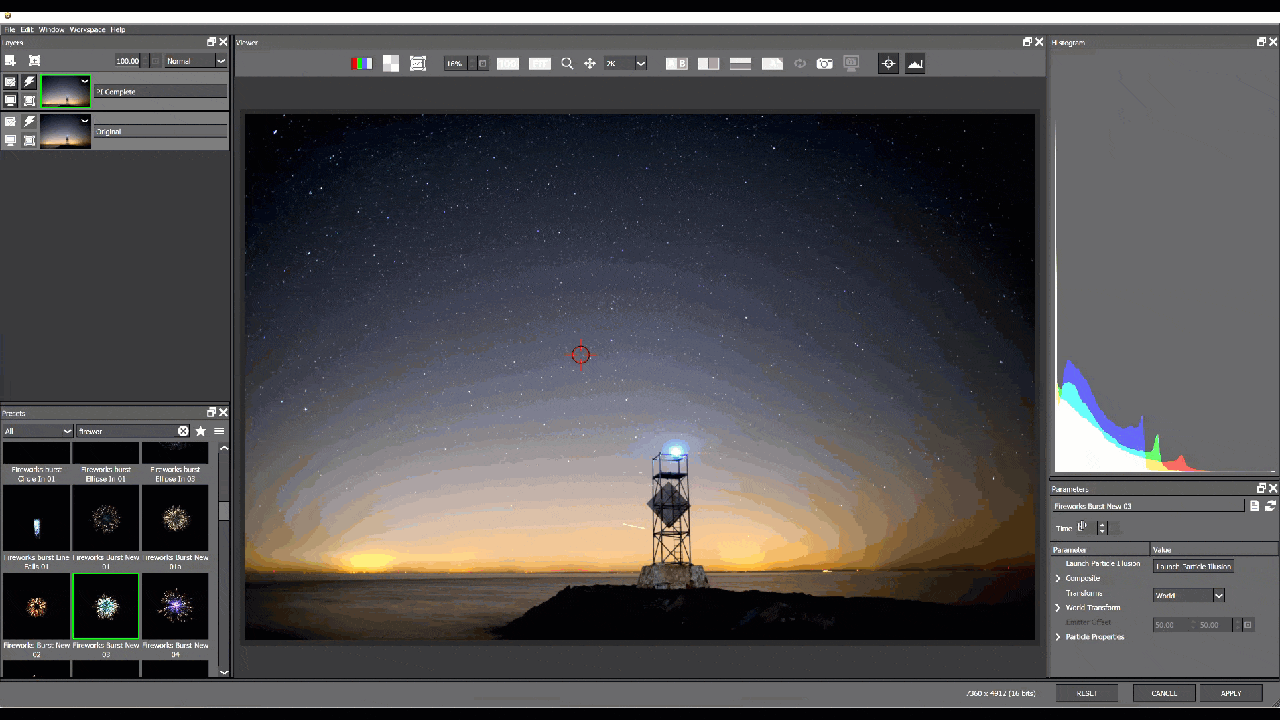Click the A/B side-by-side comparison icon
The image size is (1280, 720).
click(677, 63)
